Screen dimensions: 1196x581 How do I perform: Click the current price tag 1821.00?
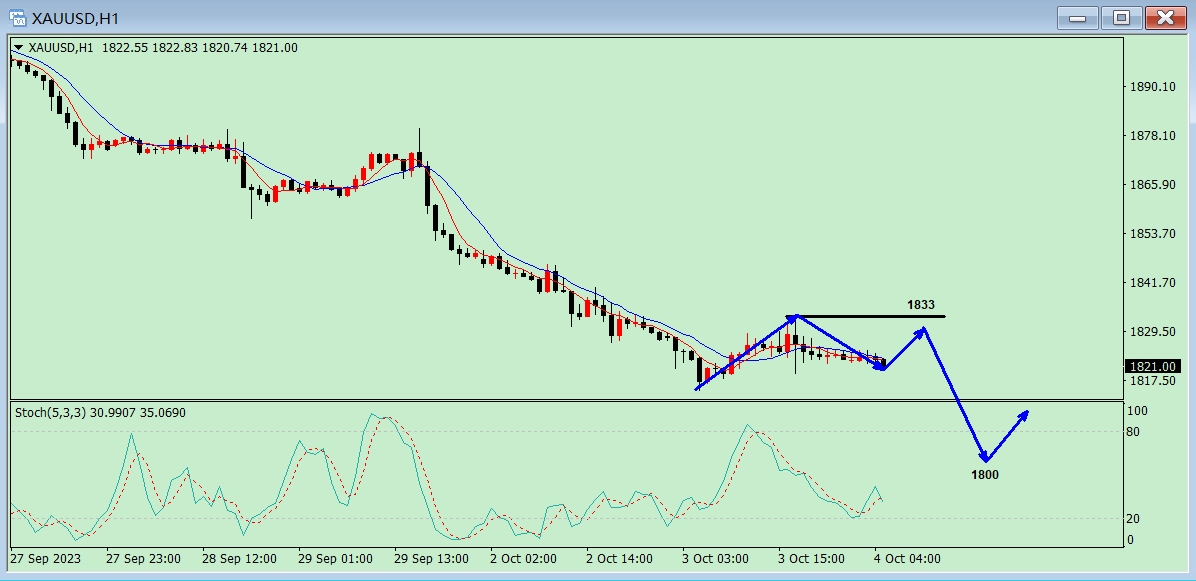pos(1152,367)
